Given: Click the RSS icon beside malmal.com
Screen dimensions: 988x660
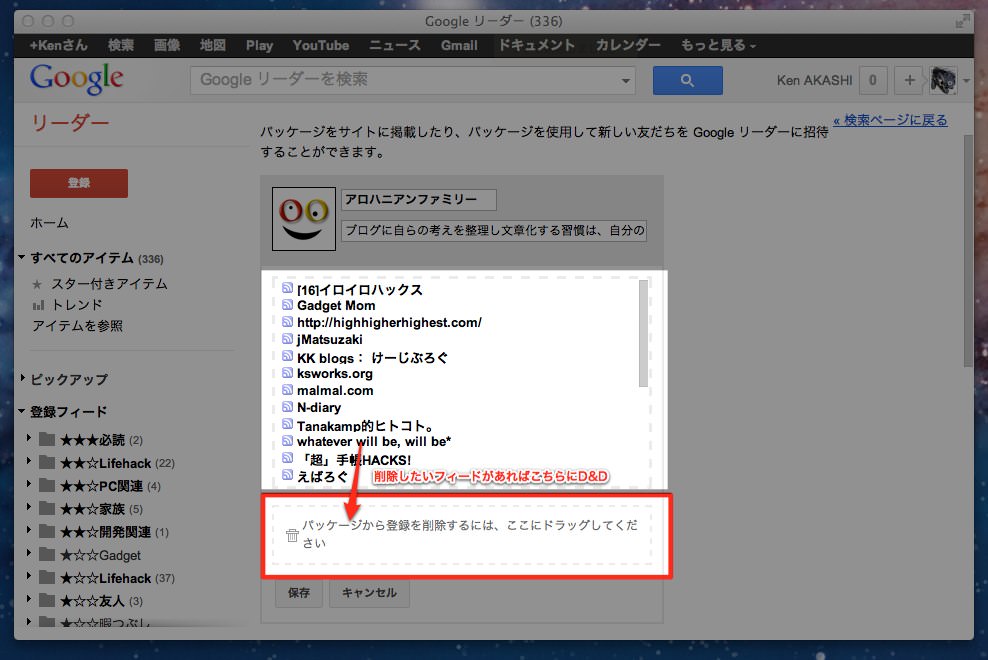Looking at the screenshot, I should click(x=287, y=390).
